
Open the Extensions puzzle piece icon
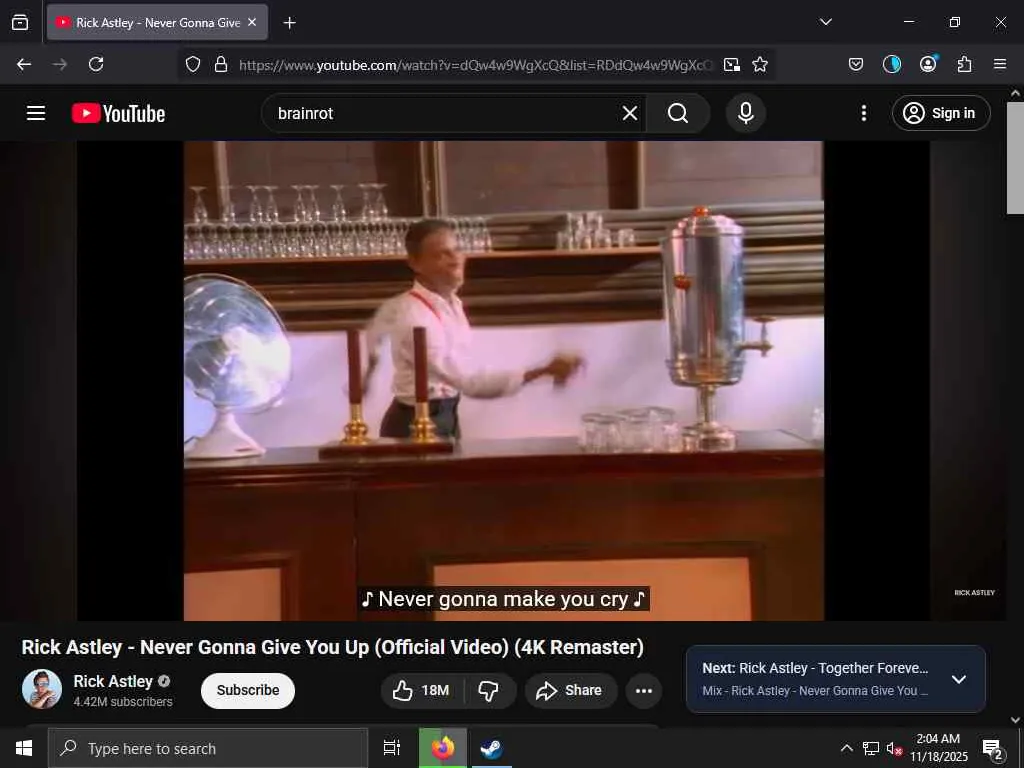(x=965, y=64)
